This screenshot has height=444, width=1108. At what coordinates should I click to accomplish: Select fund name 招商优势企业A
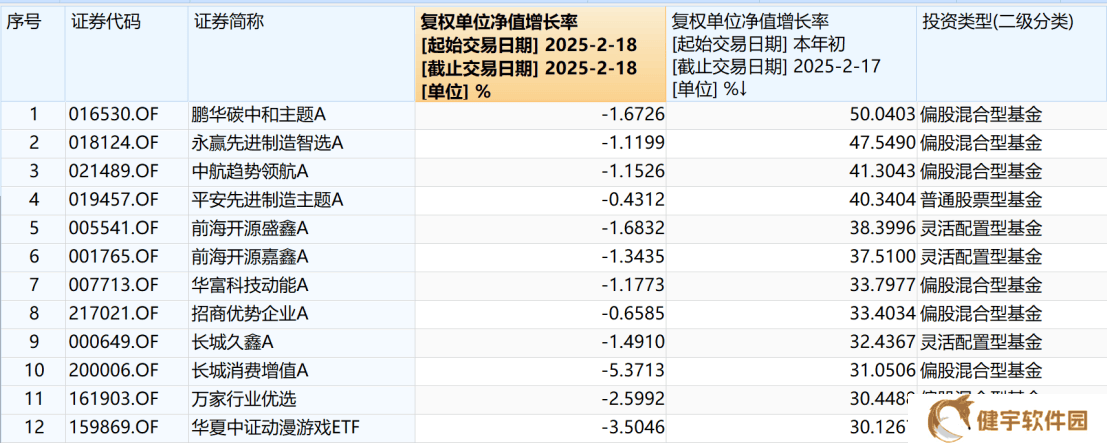coord(250,313)
